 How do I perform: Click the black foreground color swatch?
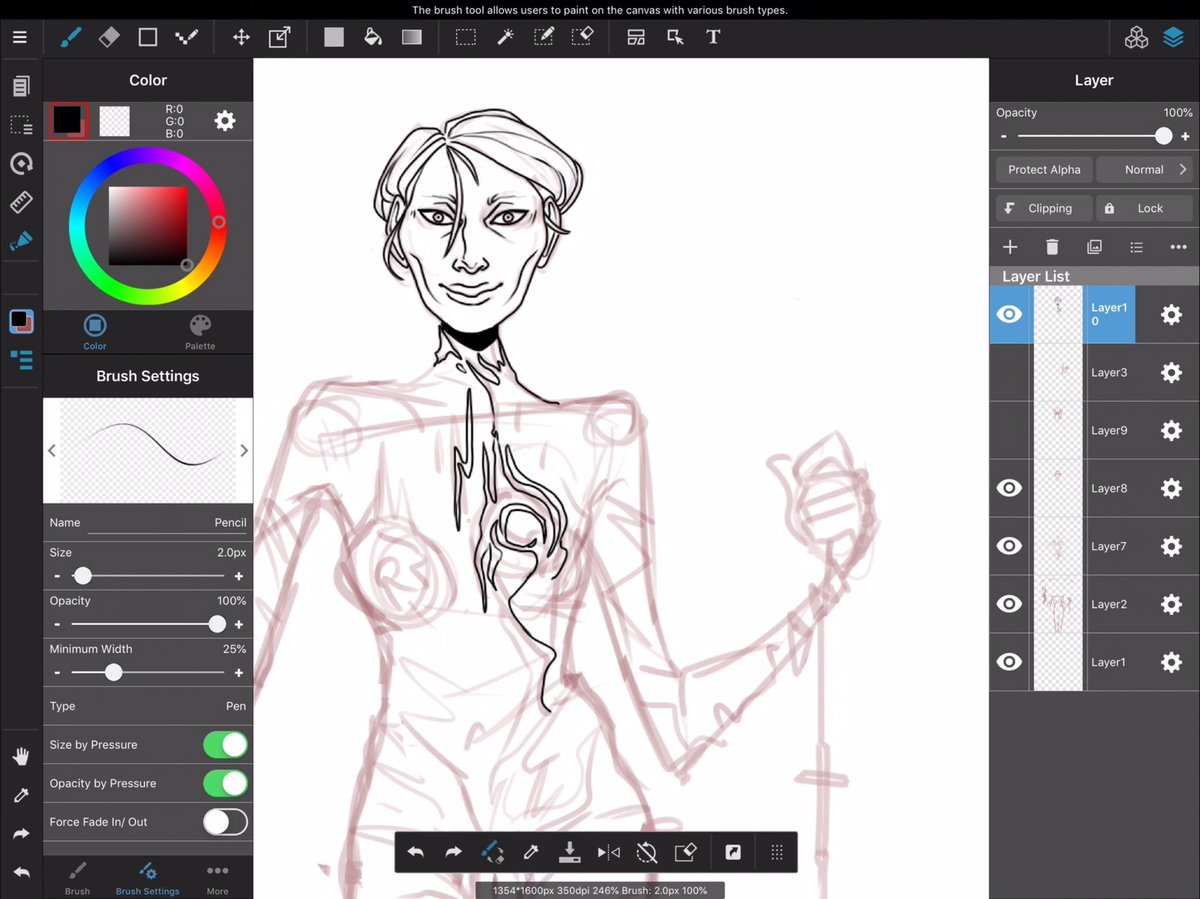(x=69, y=121)
